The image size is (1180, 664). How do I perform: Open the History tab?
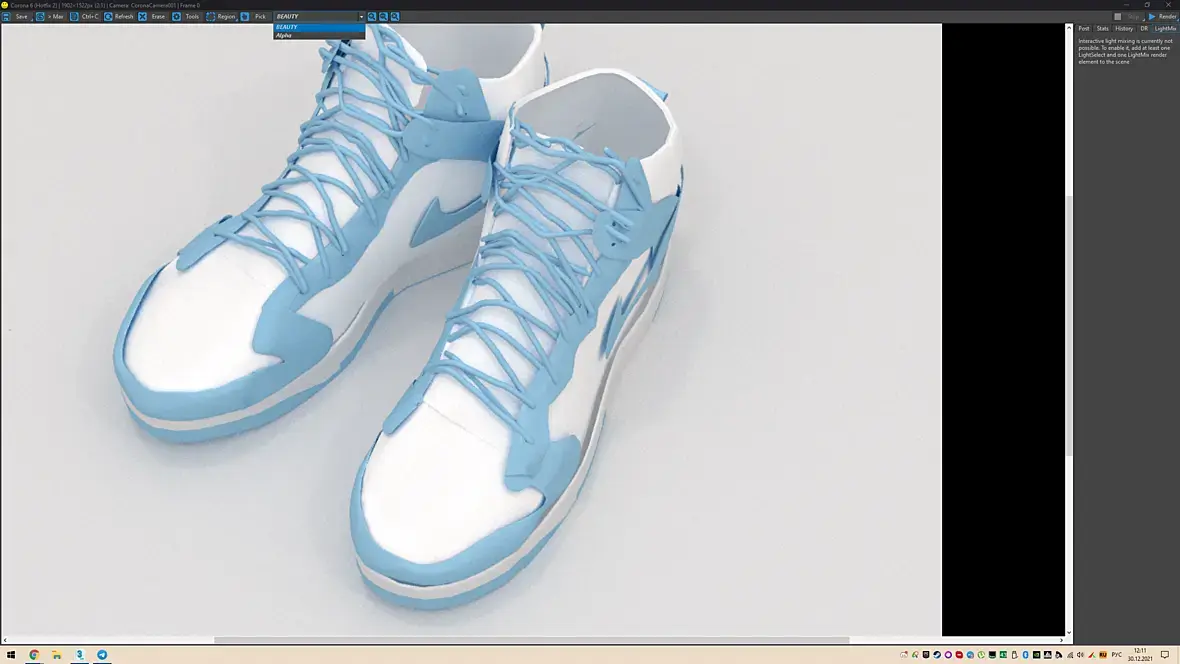(x=1124, y=29)
